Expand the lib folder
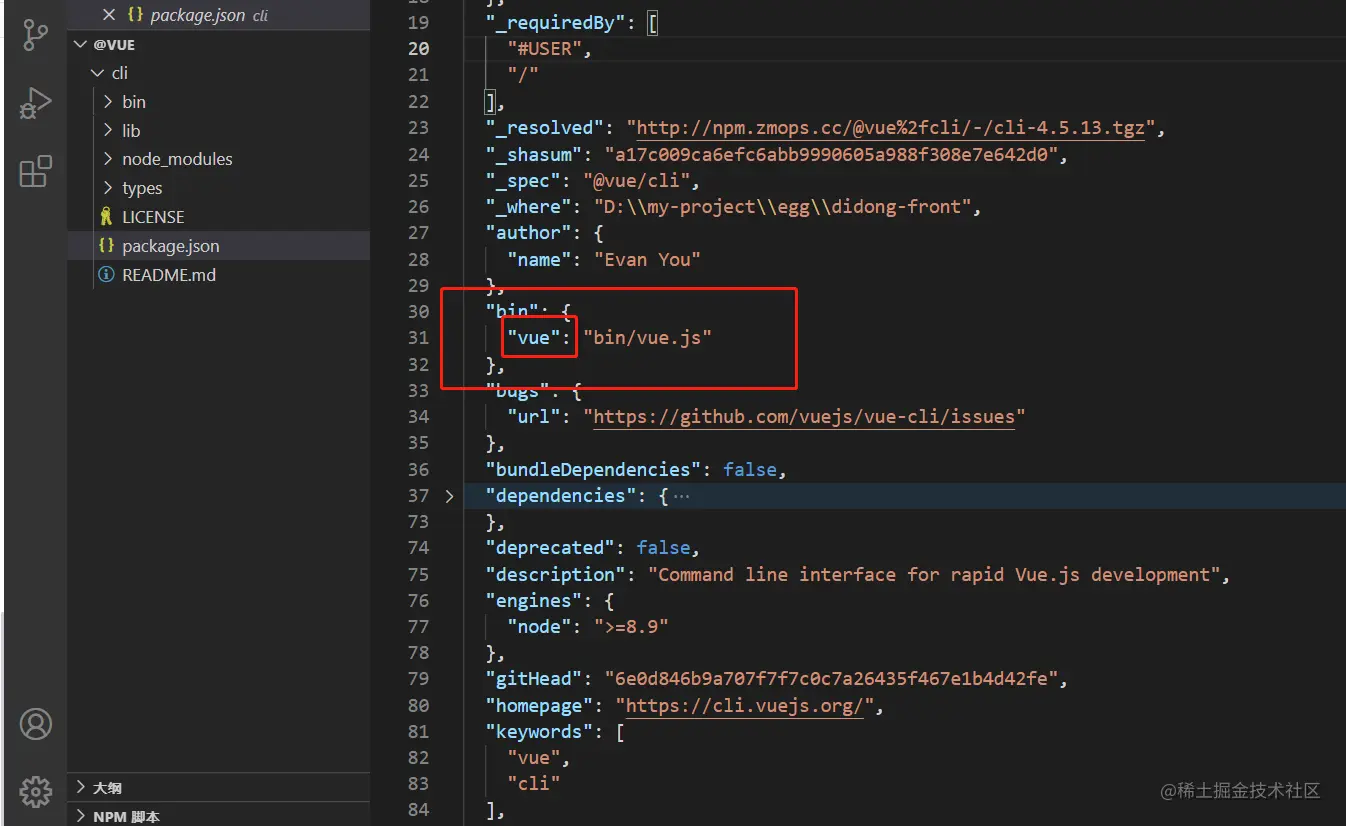 (108, 131)
